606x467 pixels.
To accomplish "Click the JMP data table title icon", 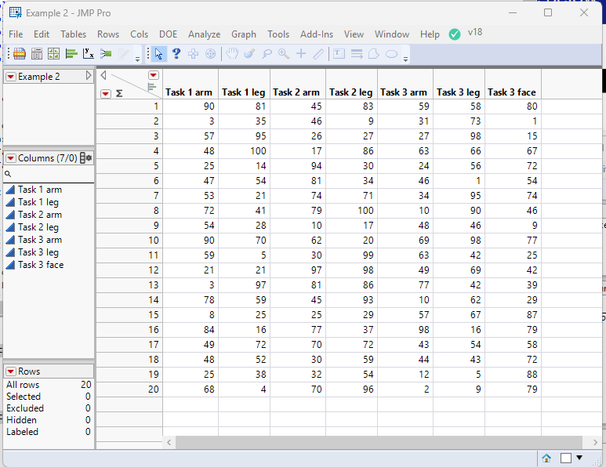I will tap(15, 13).
